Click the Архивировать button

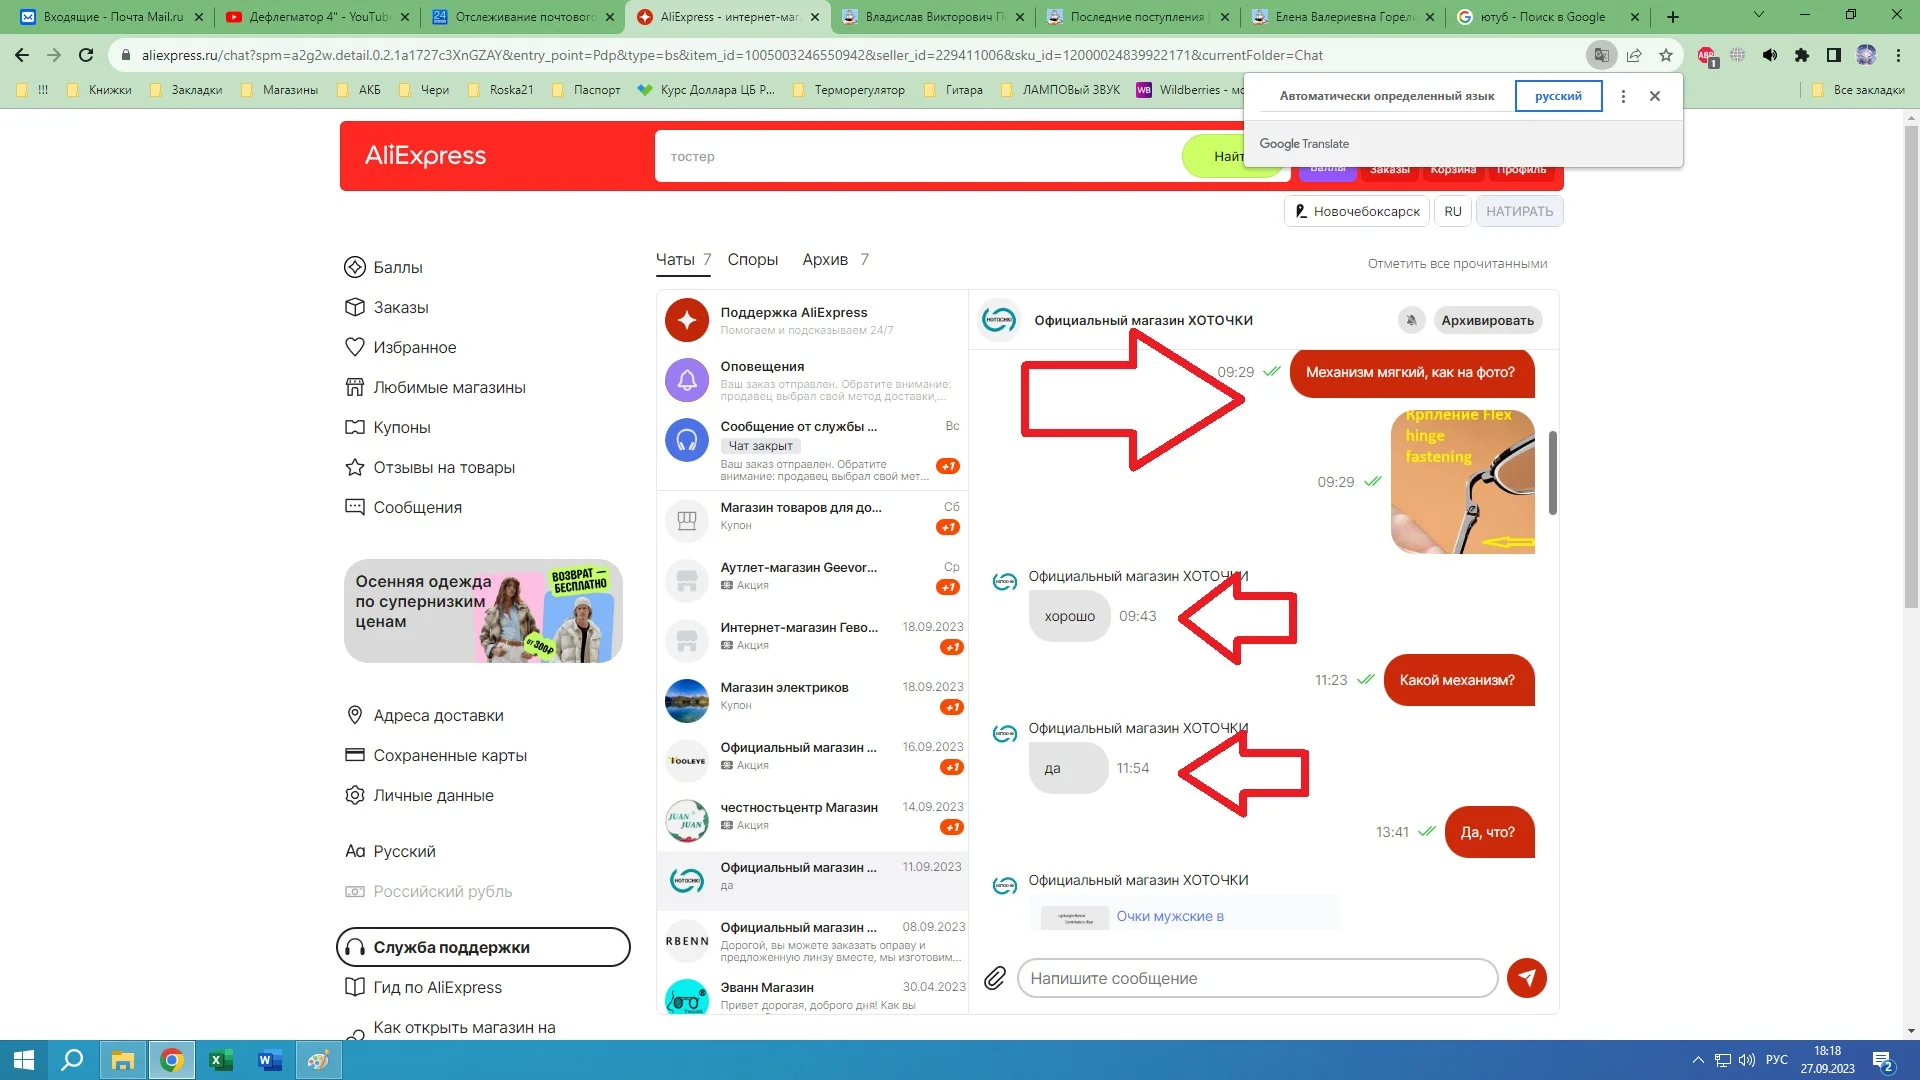click(1487, 320)
